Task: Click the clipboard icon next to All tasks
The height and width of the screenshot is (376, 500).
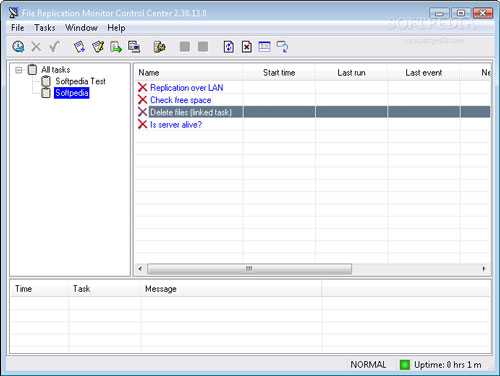Action: click(32, 69)
